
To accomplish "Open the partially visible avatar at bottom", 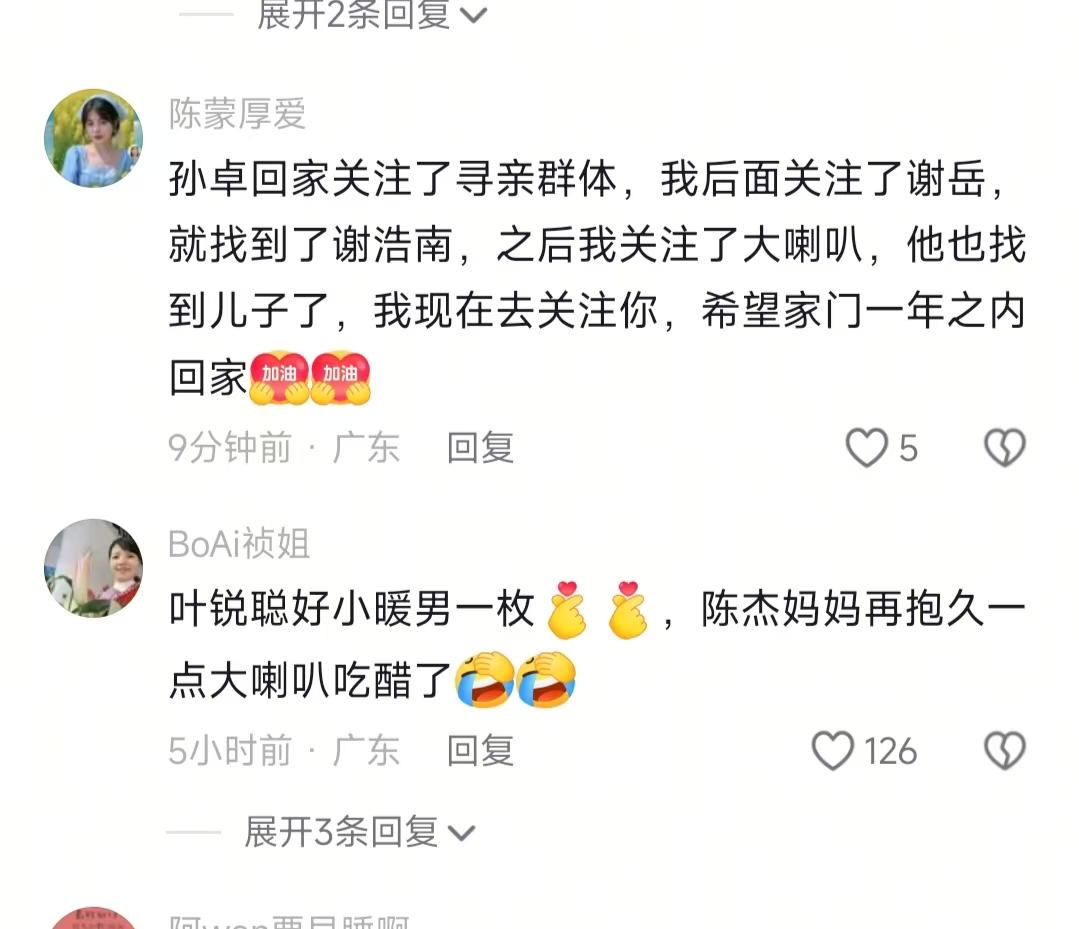I will [94, 918].
